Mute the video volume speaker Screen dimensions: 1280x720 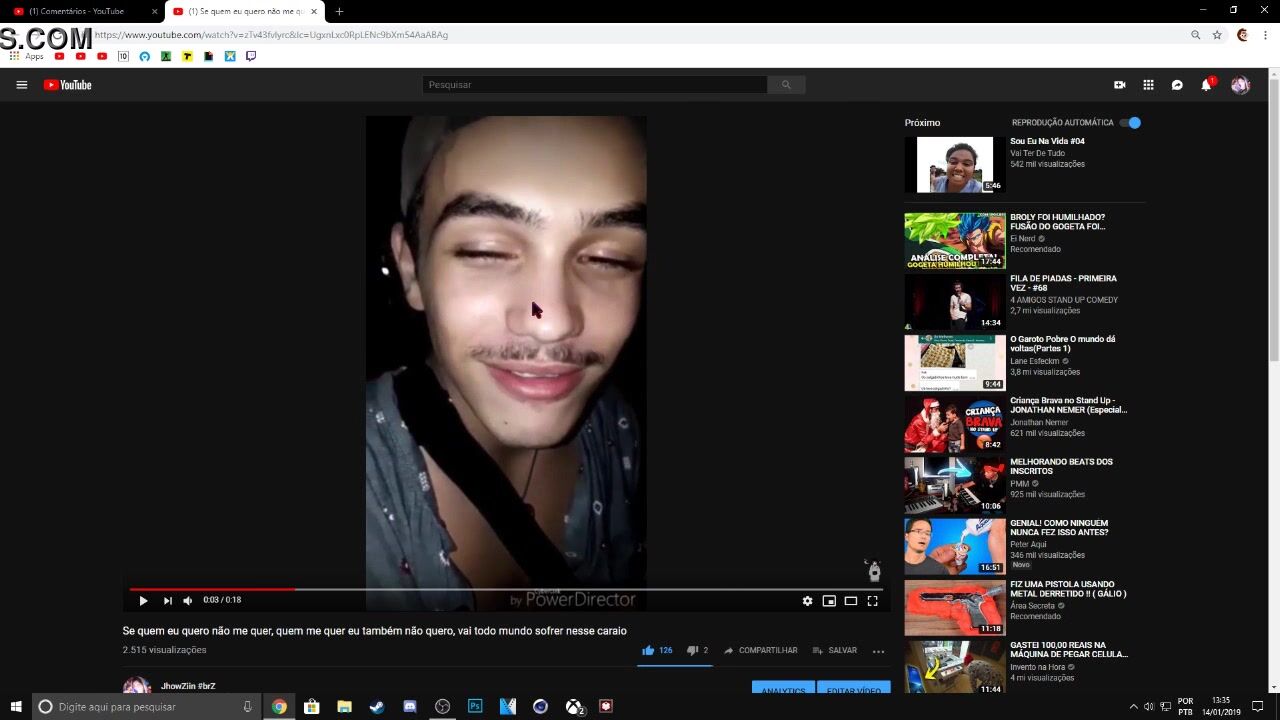coord(187,601)
